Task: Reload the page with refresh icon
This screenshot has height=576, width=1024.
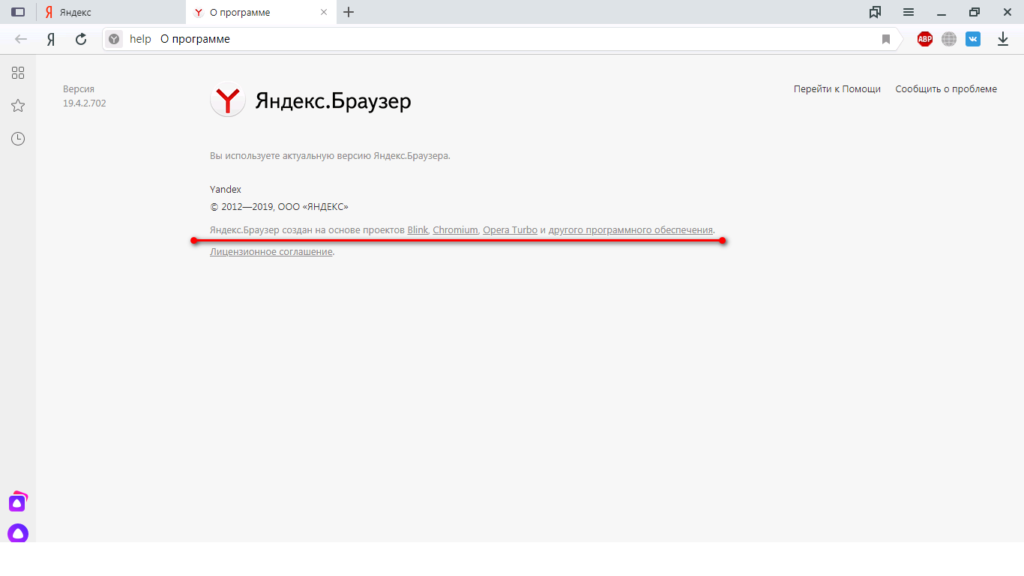Action: pos(81,39)
